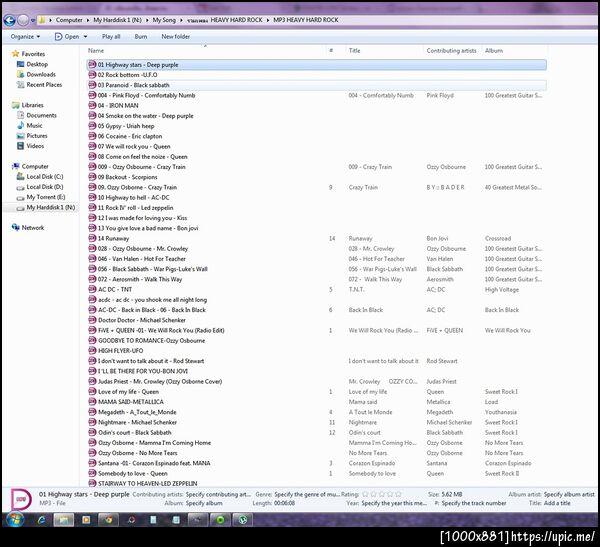The height and width of the screenshot is (547, 600).
Task: Select My Song in address breadcrumb
Action: pyautogui.click(x=164, y=20)
